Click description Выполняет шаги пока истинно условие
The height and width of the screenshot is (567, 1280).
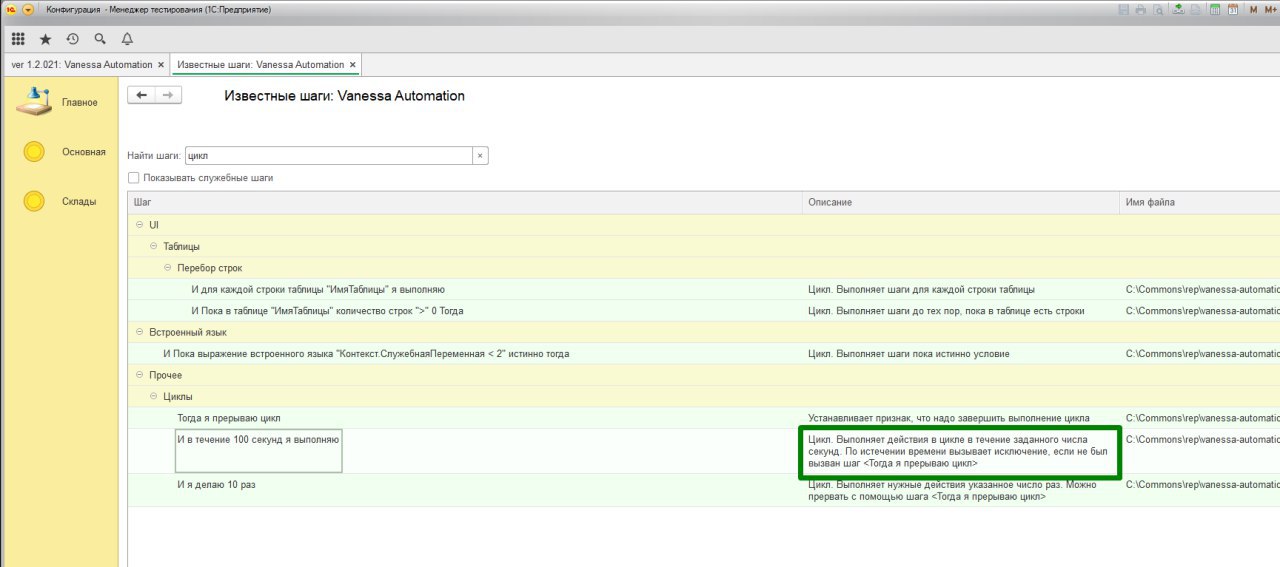908,354
